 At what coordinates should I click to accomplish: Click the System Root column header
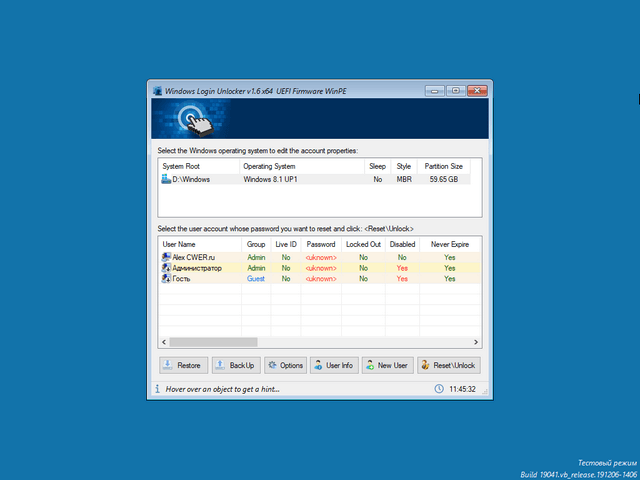point(199,166)
